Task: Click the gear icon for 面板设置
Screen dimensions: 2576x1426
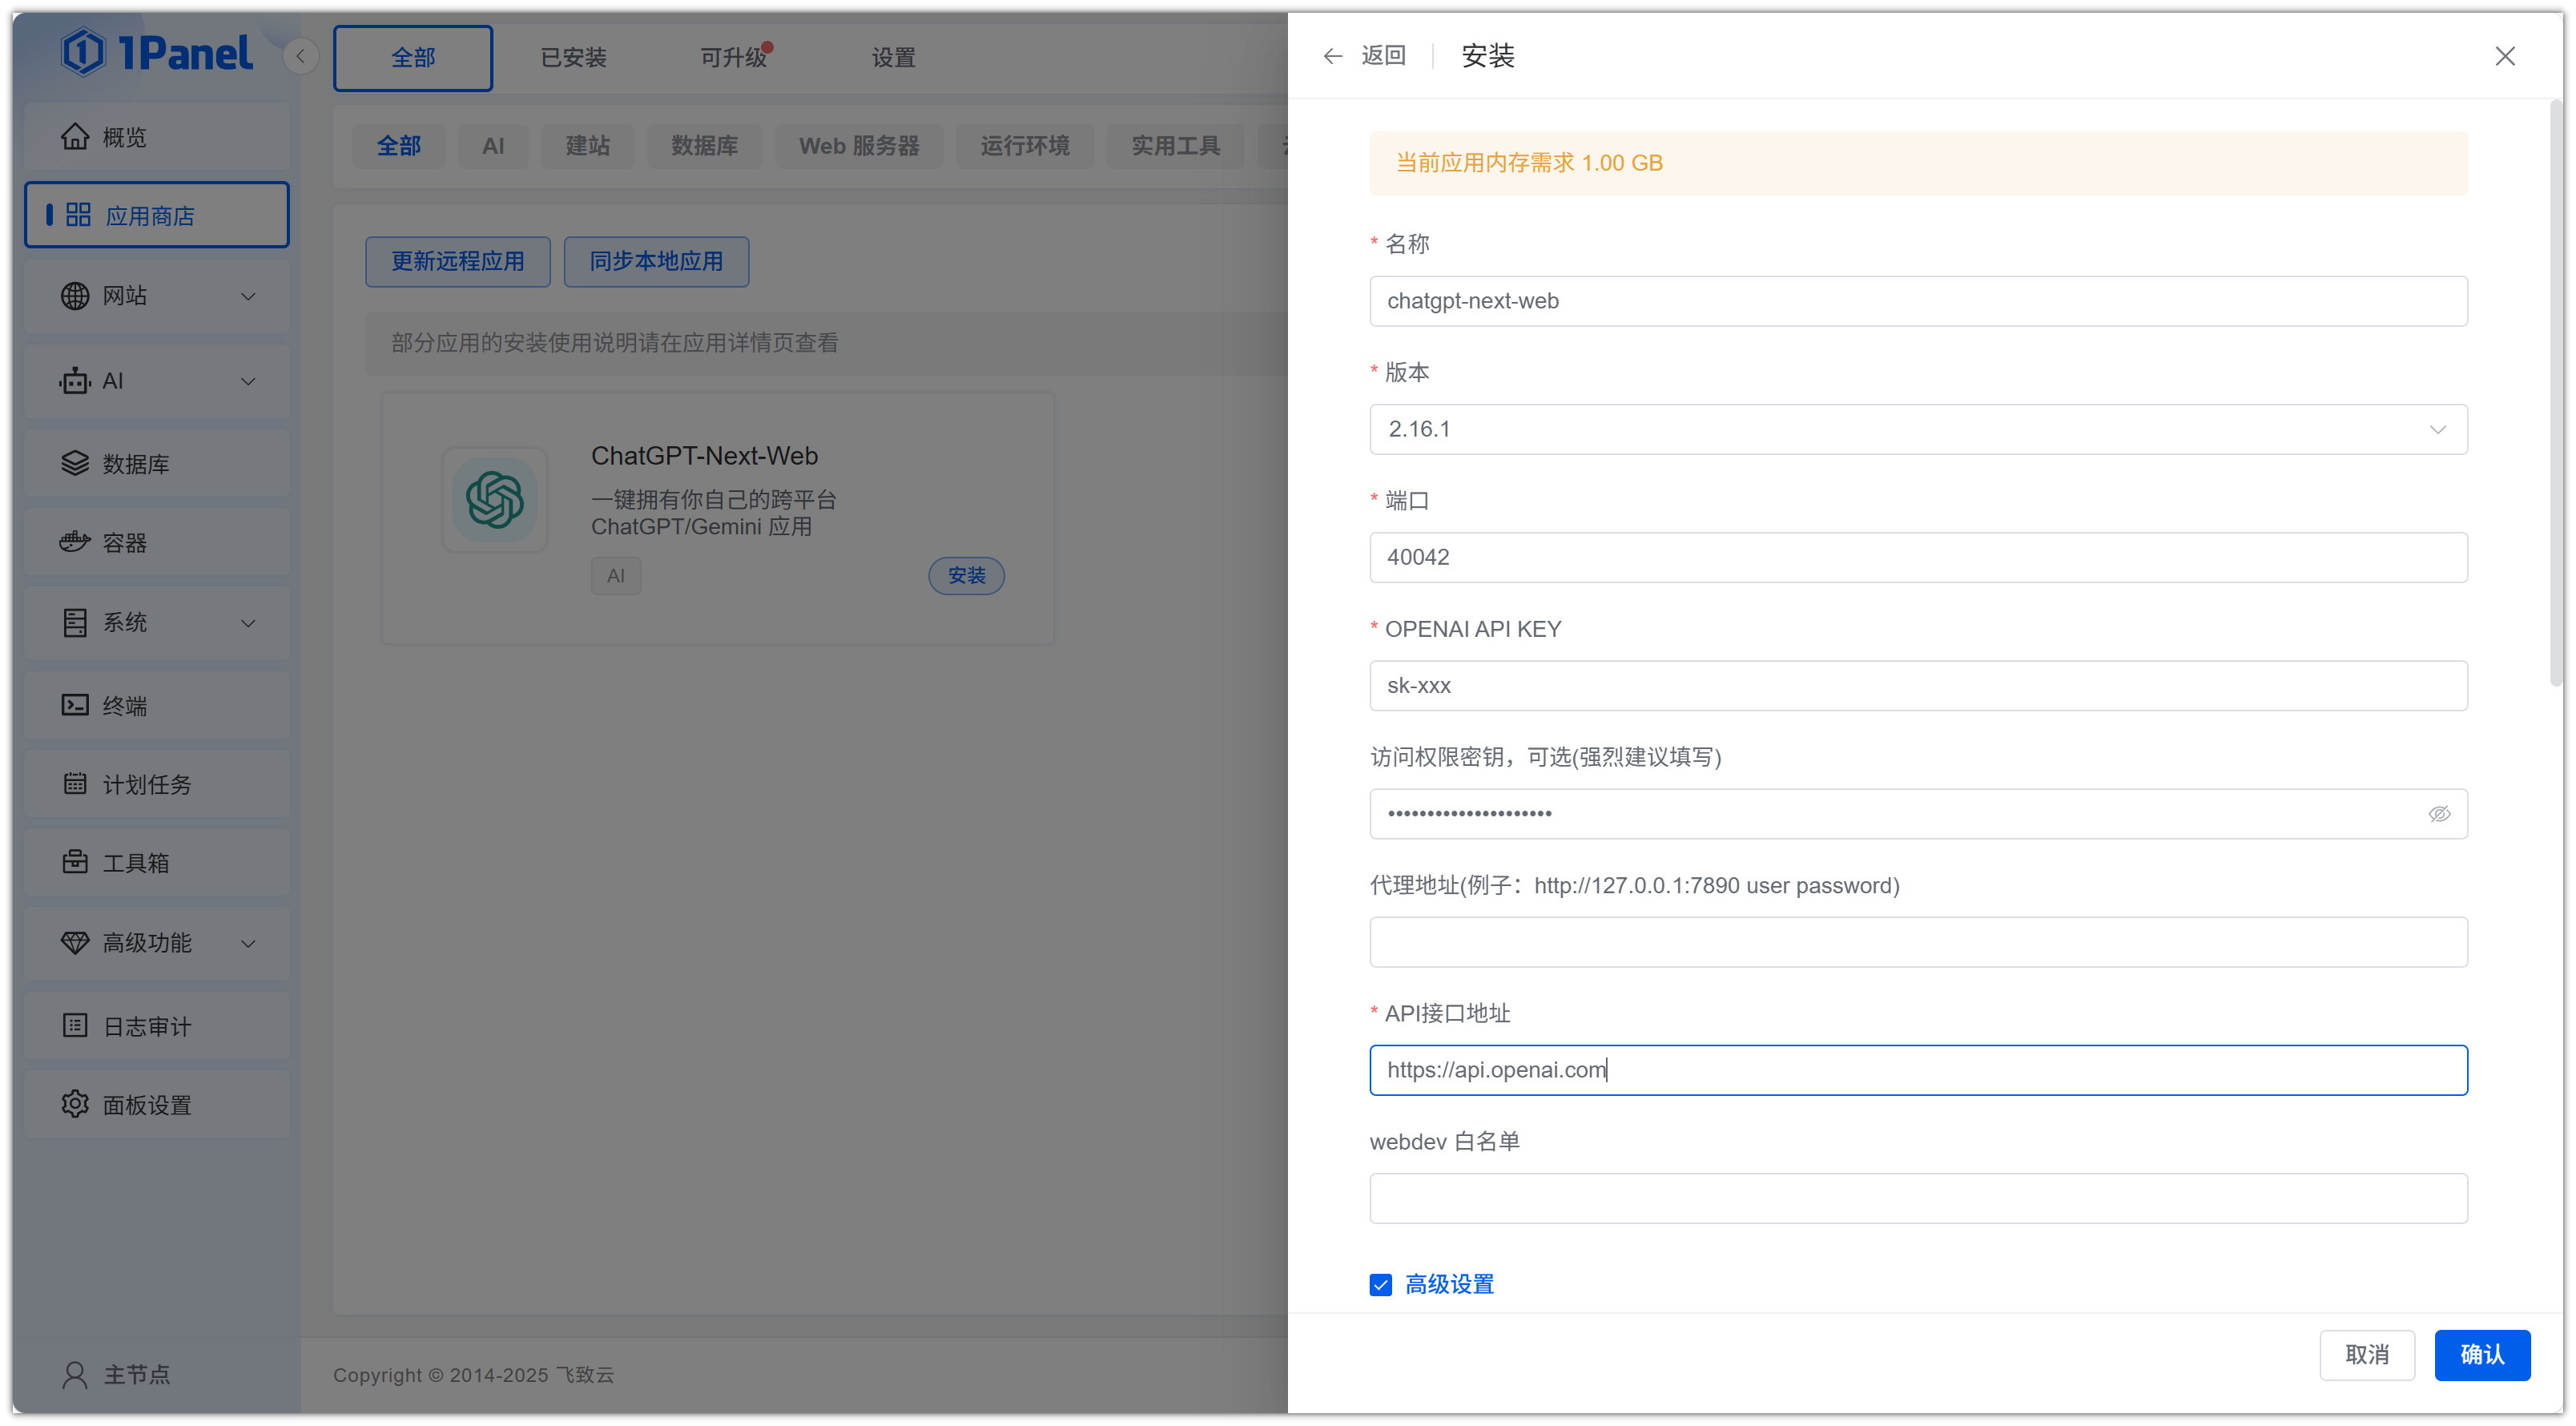Action: tap(74, 1104)
